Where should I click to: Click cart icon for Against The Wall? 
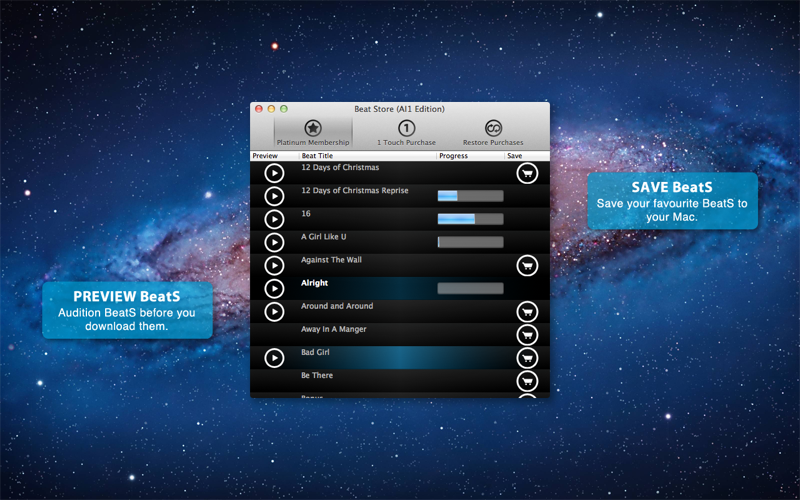click(x=527, y=266)
